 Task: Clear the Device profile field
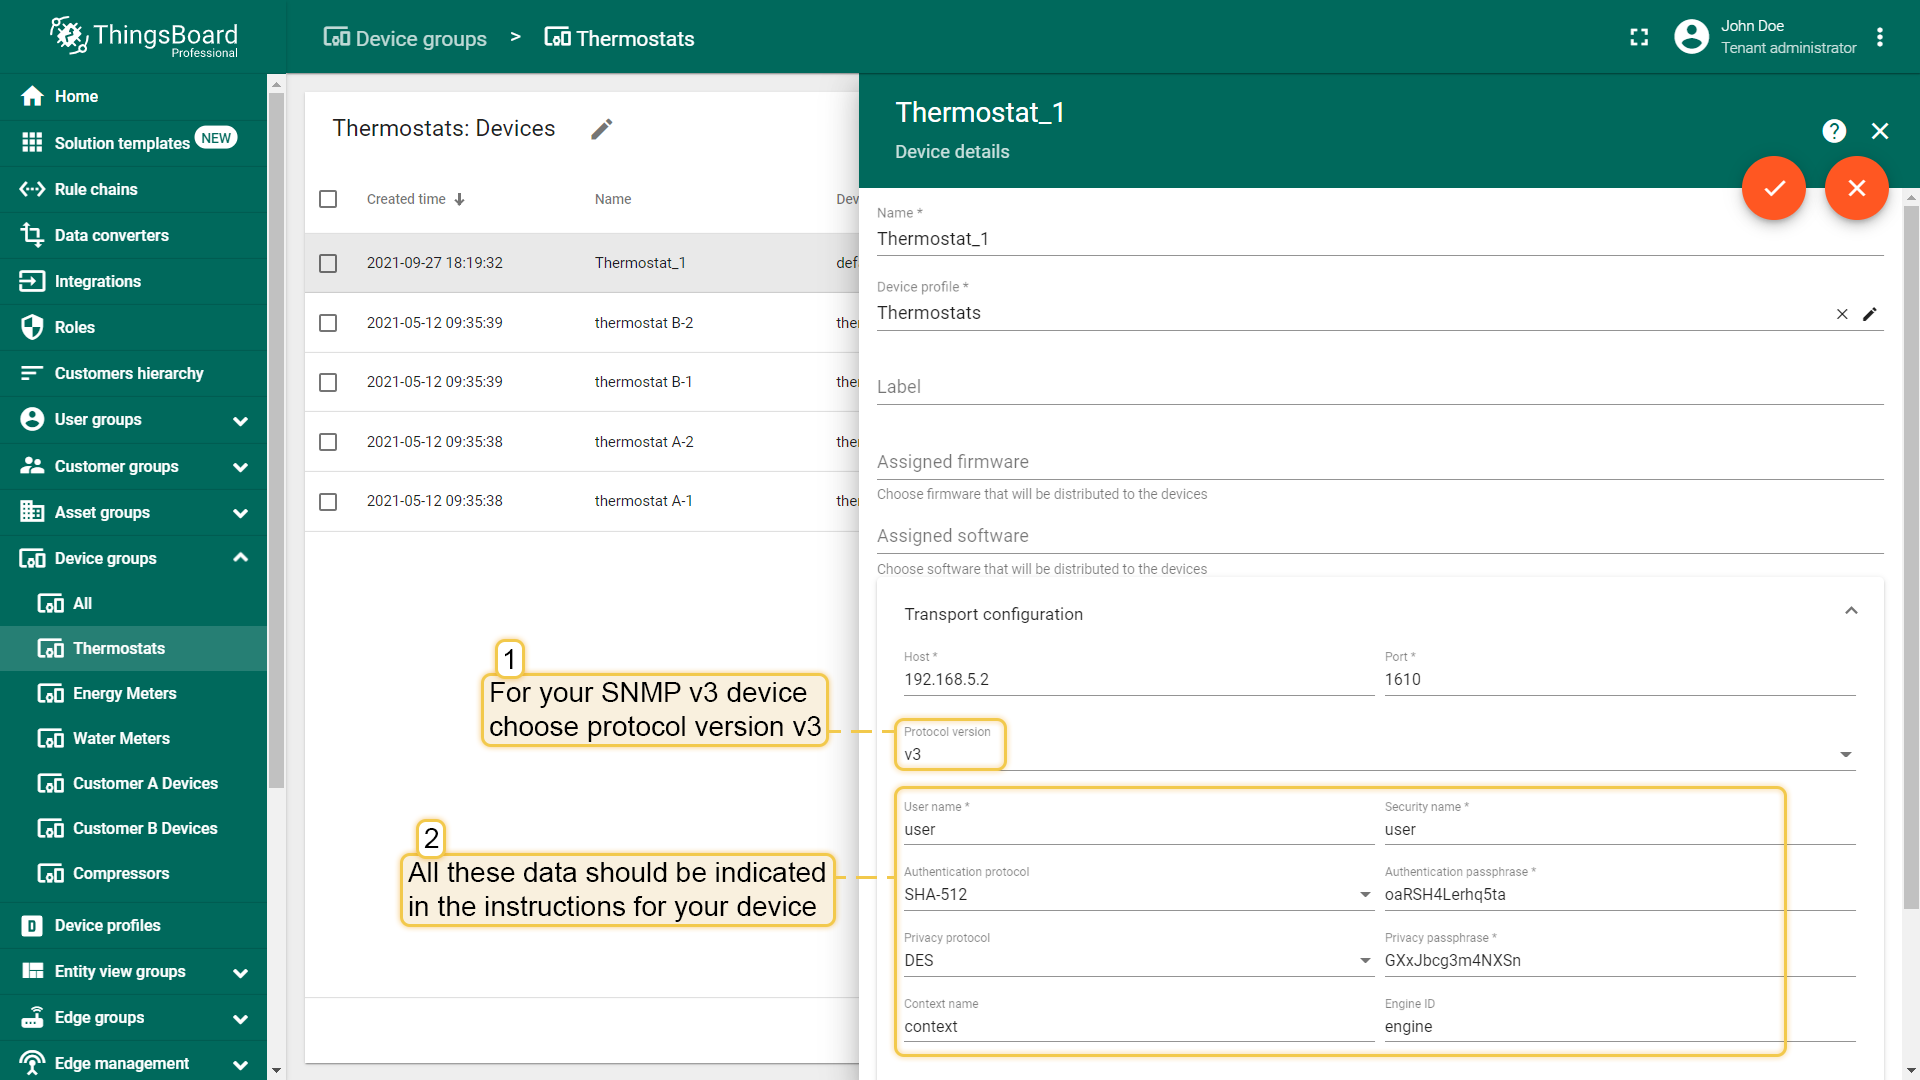(x=1841, y=314)
